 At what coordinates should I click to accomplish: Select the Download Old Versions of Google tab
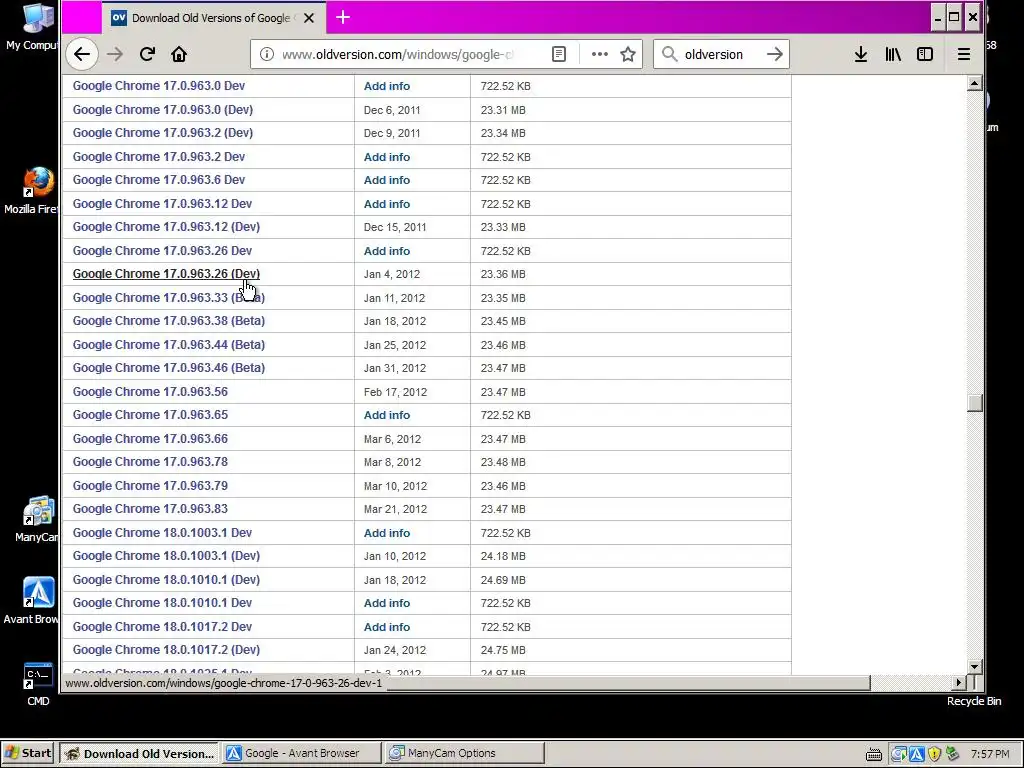pos(214,18)
